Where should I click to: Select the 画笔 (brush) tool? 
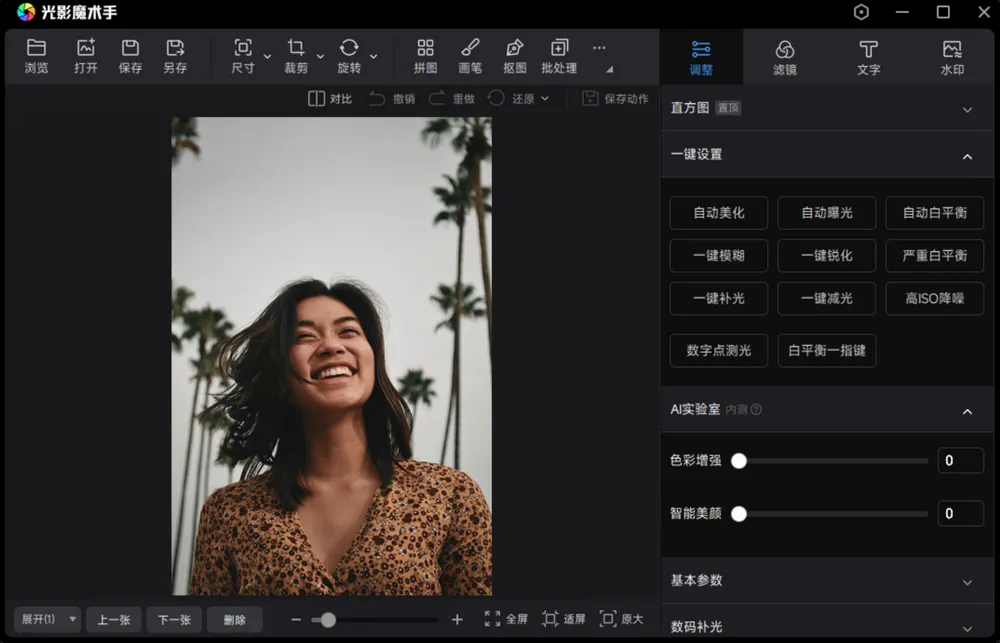pyautogui.click(x=469, y=56)
